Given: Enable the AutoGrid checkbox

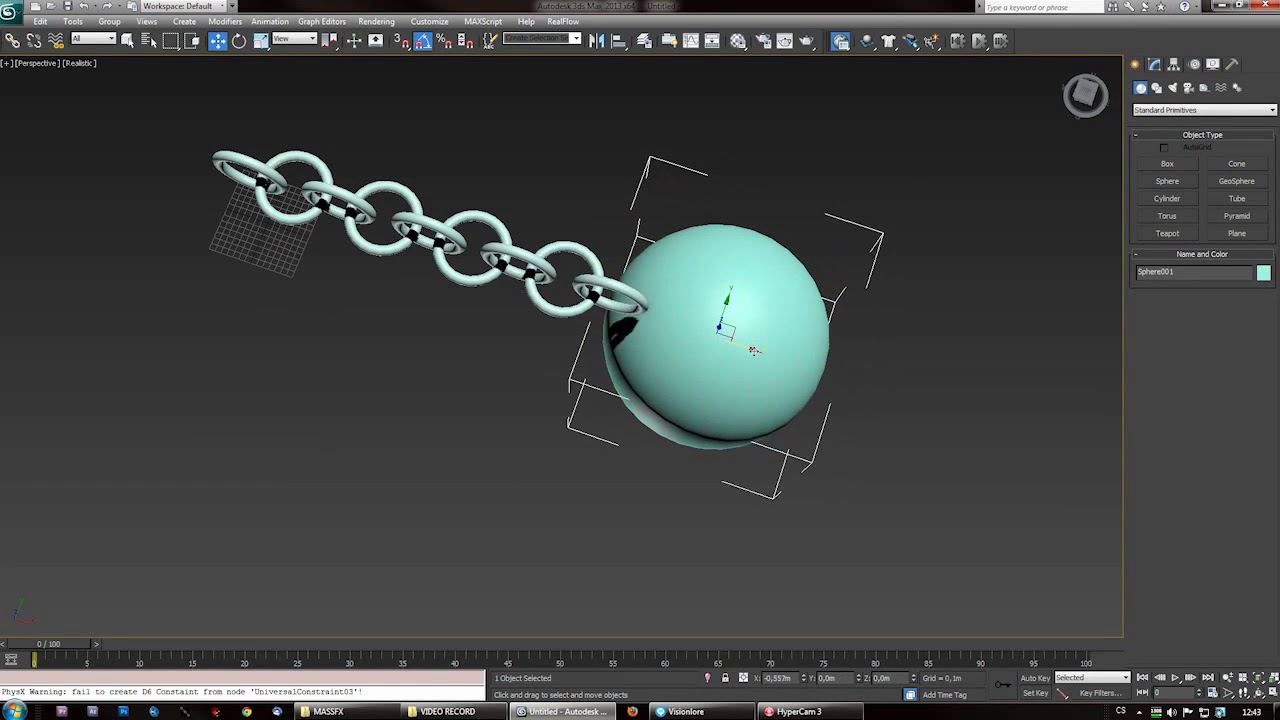Looking at the screenshot, I should tap(1164, 148).
